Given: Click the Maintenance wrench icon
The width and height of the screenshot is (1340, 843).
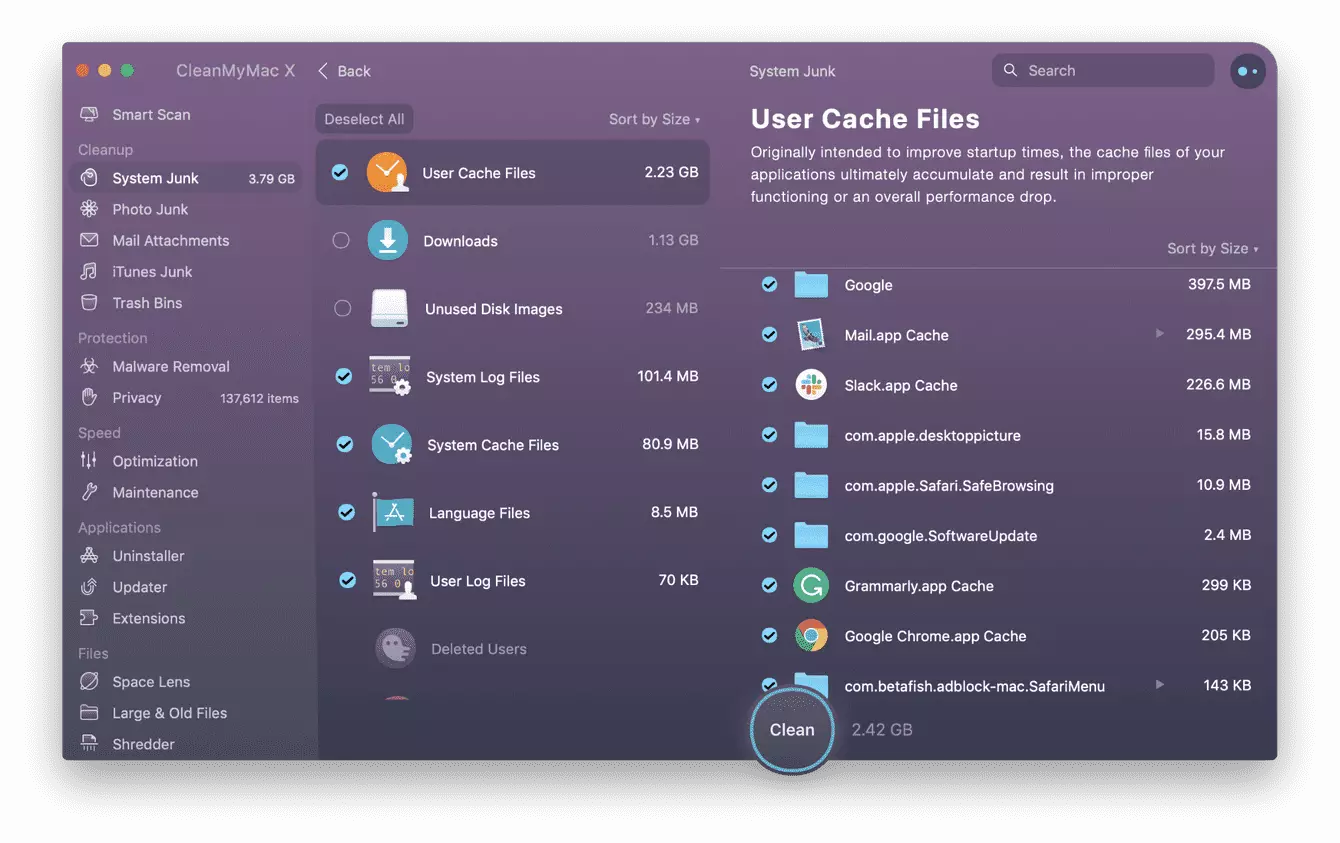Looking at the screenshot, I should tap(89, 492).
